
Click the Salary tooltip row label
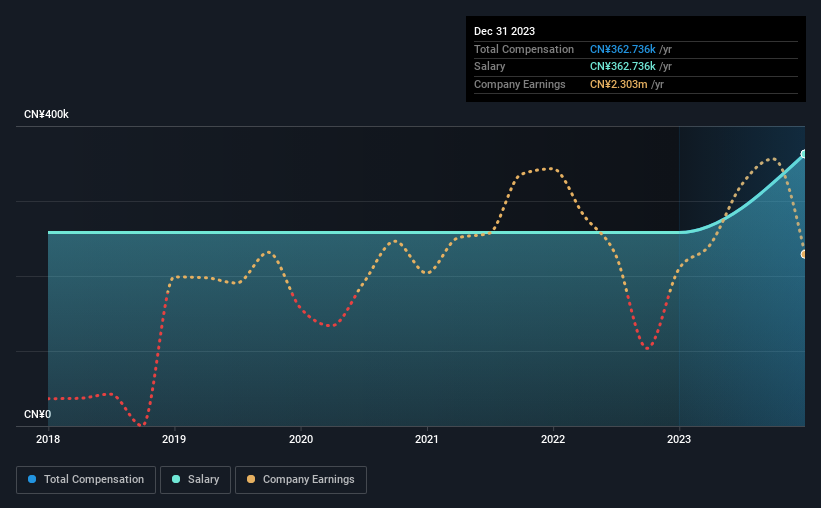(x=490, y=67)
